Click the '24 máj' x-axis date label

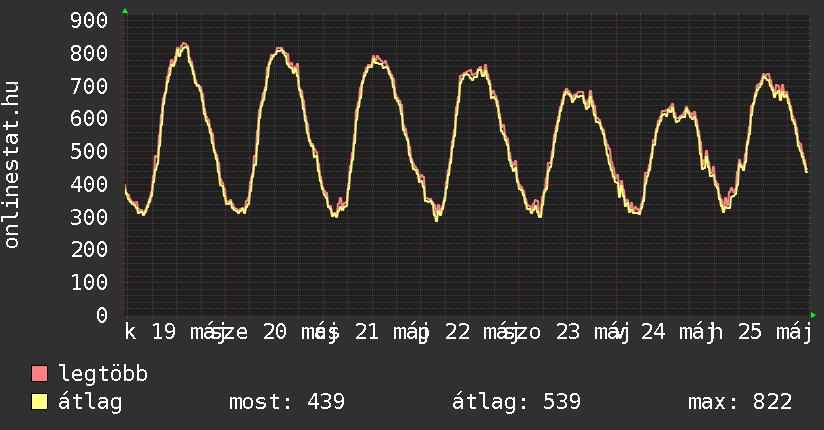click(x=678, y=332)
